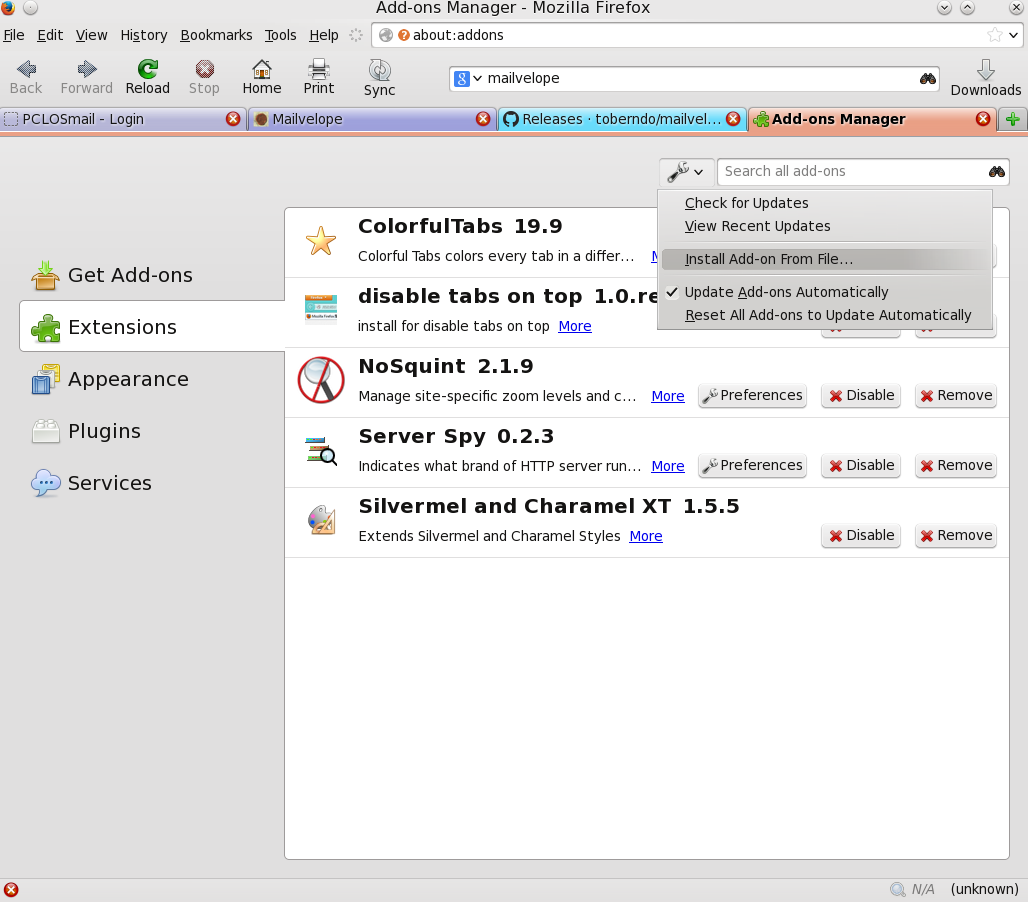Image resolution: width=1028 pixels, height=902 pixels.
Task: Click the site identity globe icon
Action: 386,35
